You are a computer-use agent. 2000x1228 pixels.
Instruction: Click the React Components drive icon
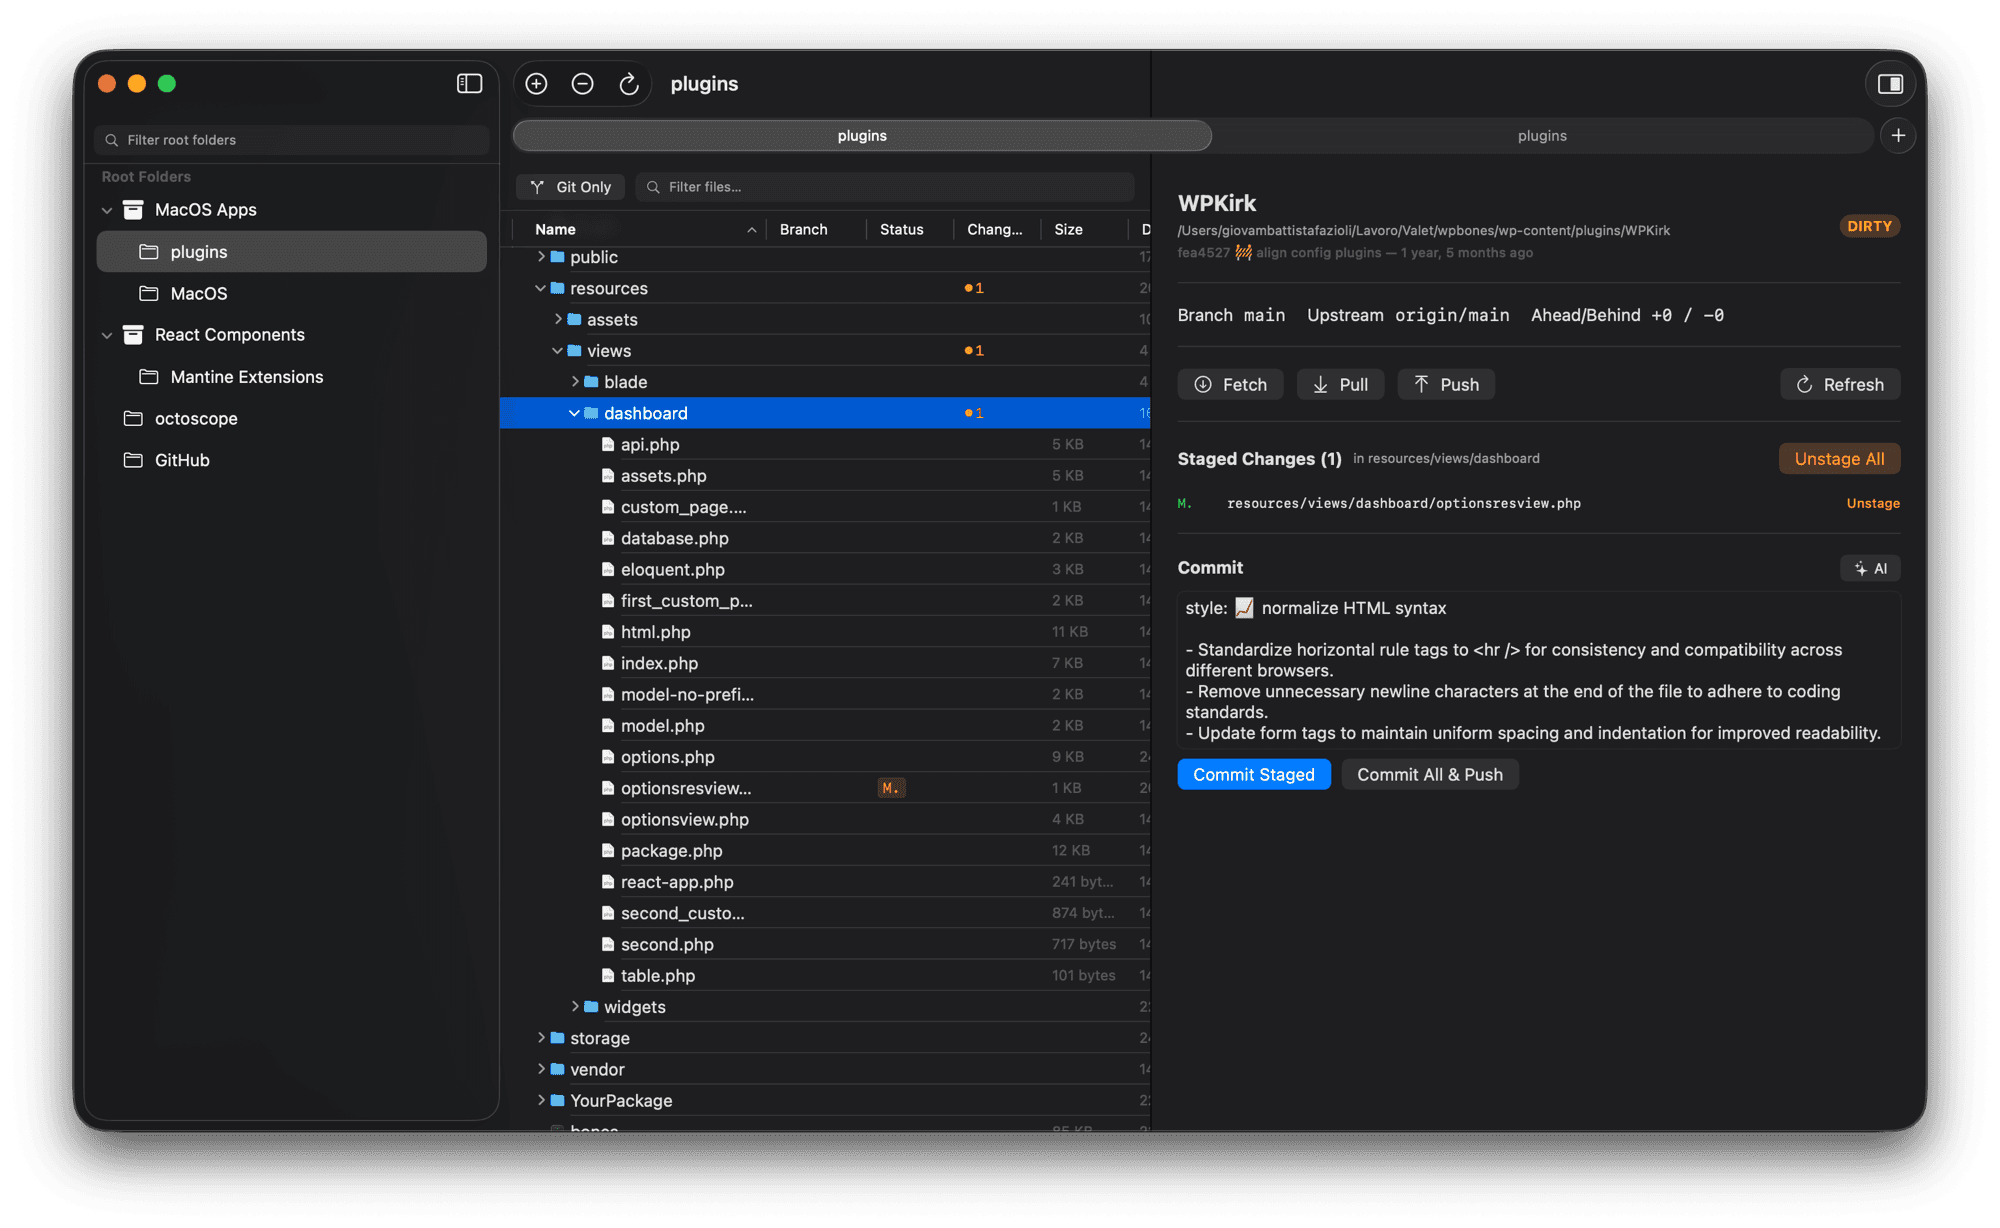coord(133,335)
